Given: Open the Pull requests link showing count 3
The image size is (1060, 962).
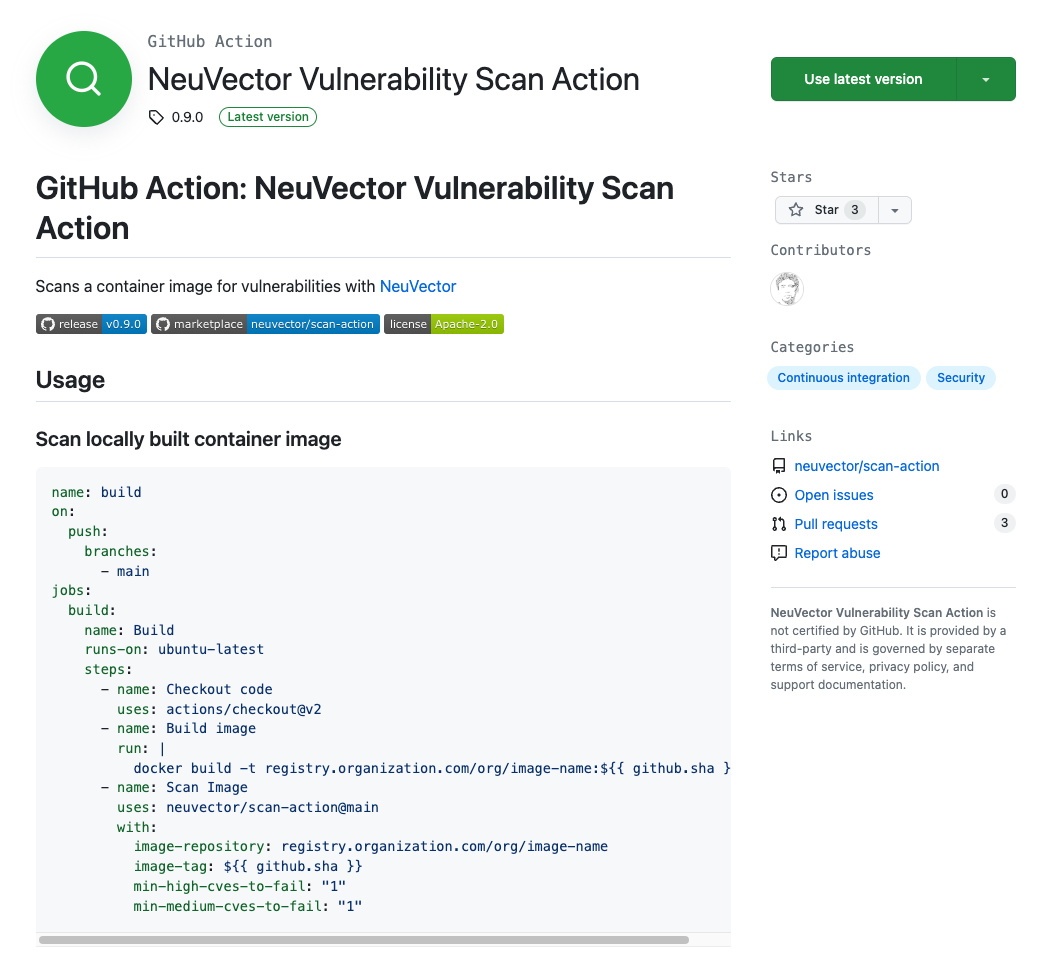Looking at the screenshot, I should pyautogui.click(x=835, y=523).
